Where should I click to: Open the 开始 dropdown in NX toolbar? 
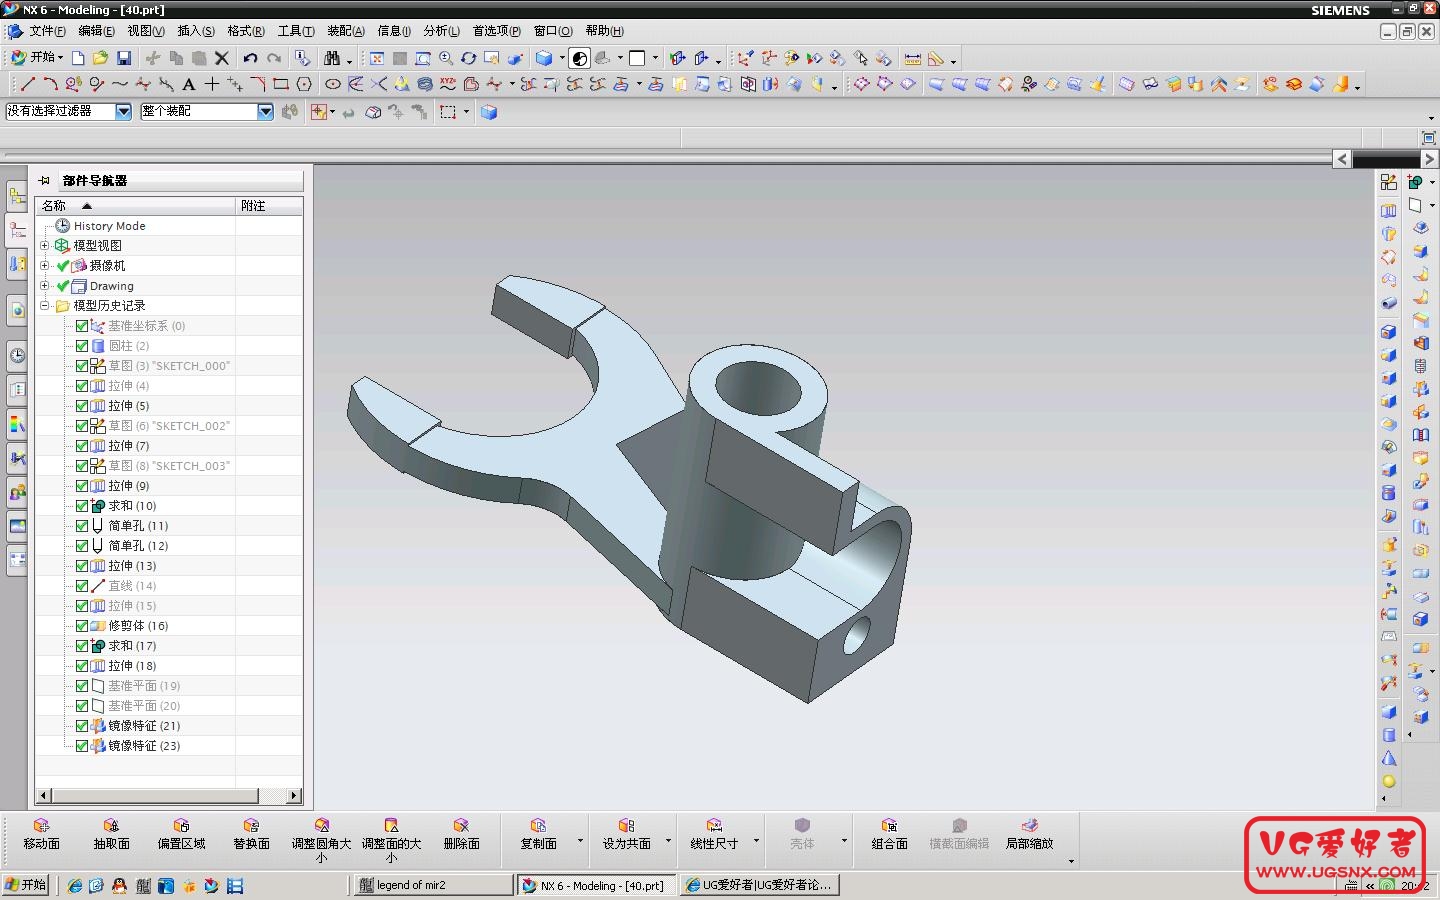[37, 58]
